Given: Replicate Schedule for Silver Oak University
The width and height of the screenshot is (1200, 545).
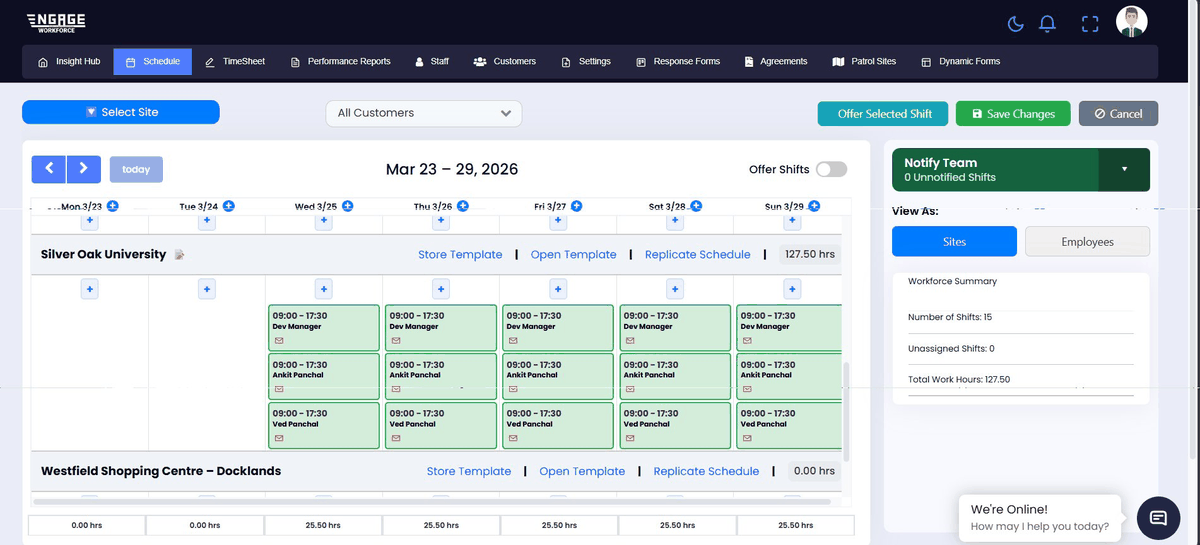Looking at the screenshot, I should [697, 255].
